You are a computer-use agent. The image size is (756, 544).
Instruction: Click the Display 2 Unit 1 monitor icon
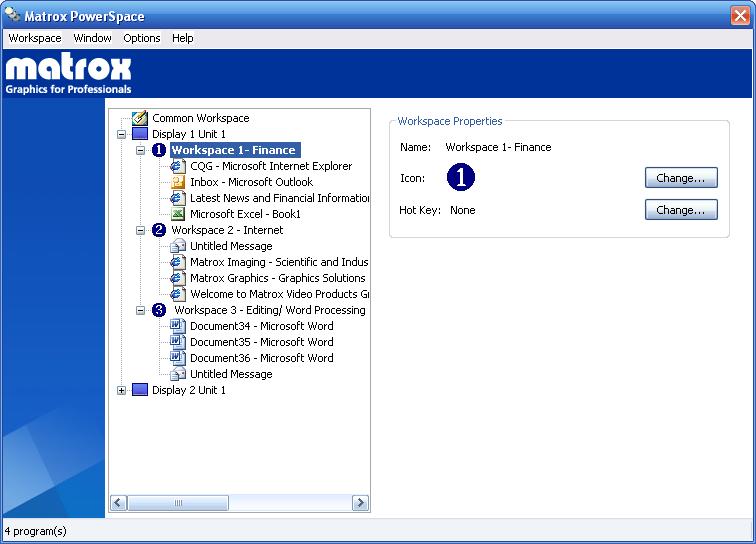[x=140, y=390]
